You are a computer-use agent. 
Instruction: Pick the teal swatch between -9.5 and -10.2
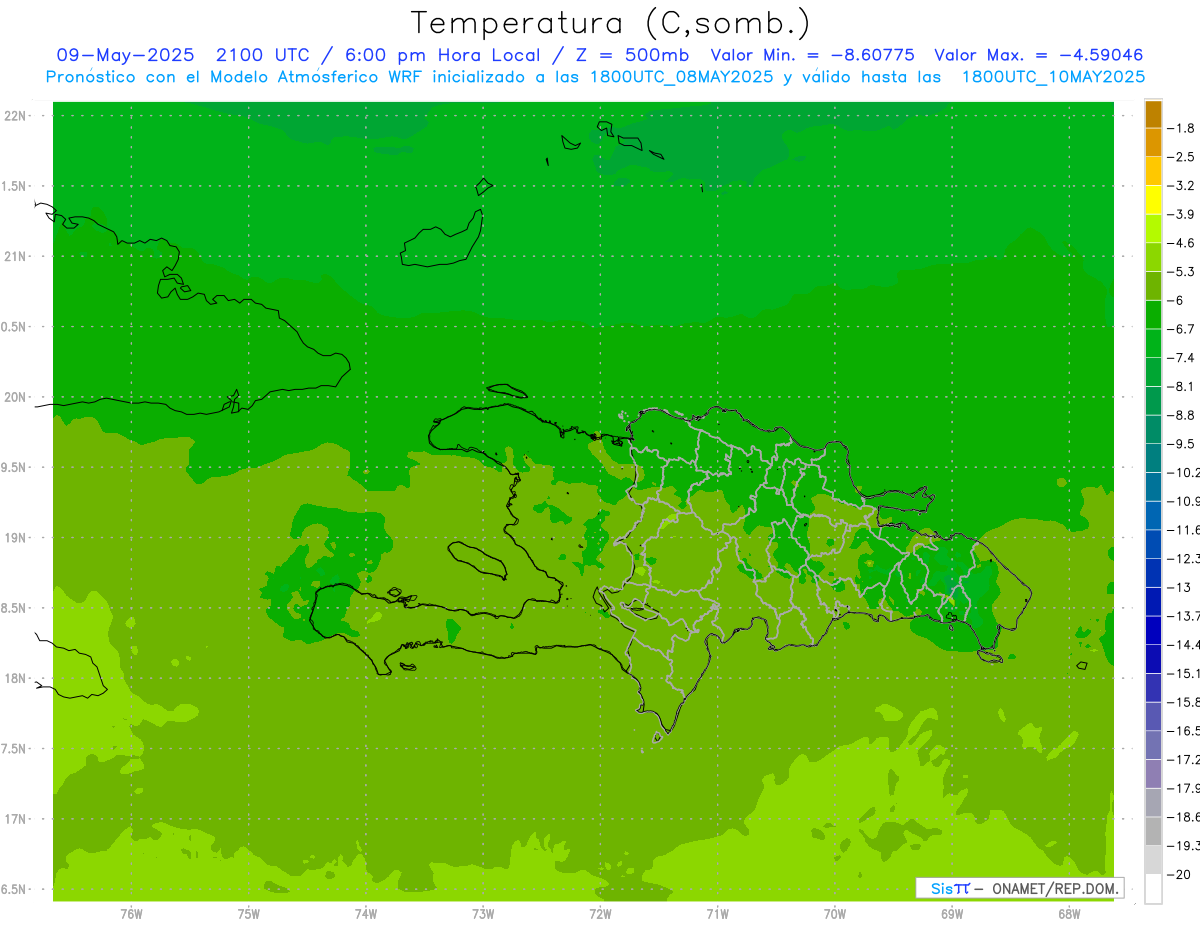(1153, 458)
